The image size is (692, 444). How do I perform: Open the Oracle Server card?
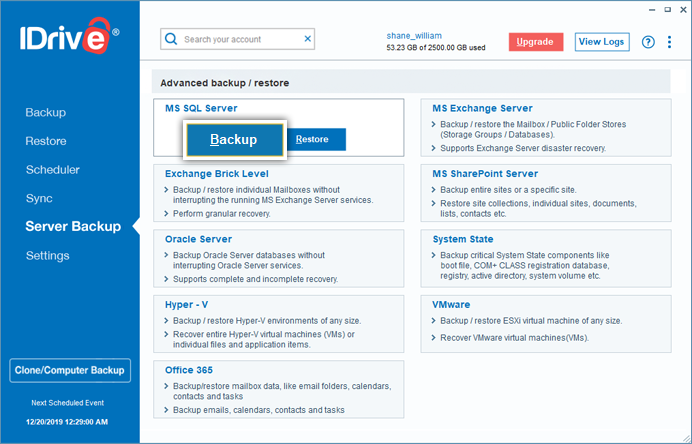278,258
